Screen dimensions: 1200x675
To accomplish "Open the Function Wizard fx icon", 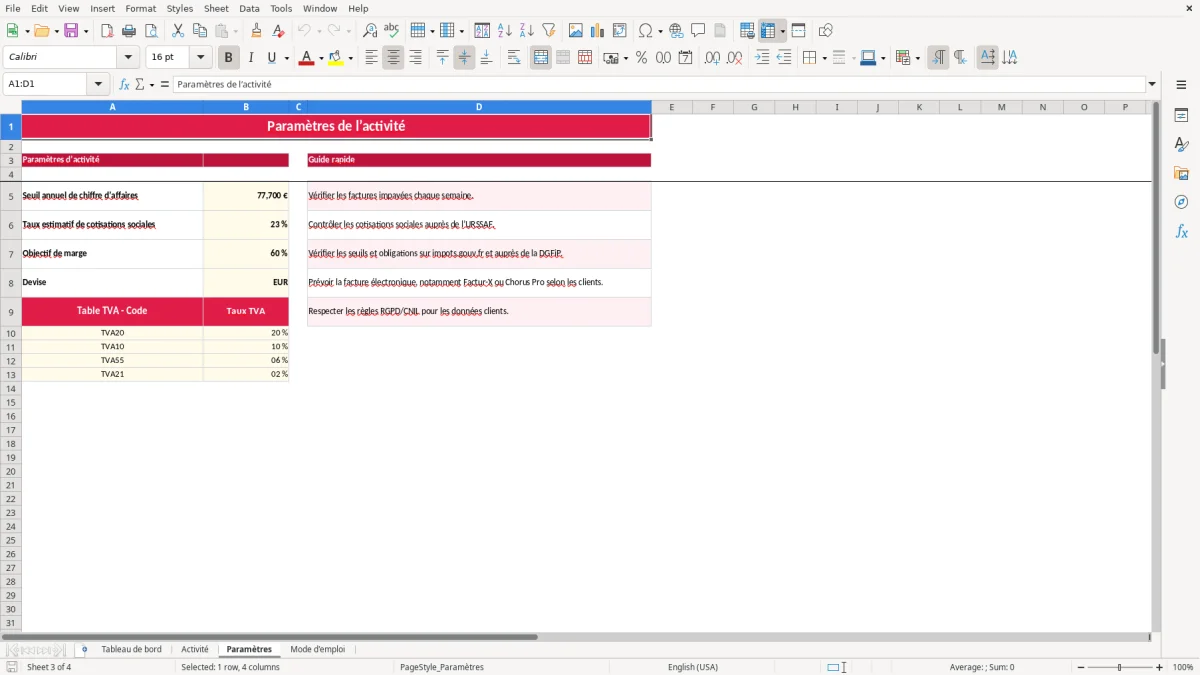I will coord(125,85).
